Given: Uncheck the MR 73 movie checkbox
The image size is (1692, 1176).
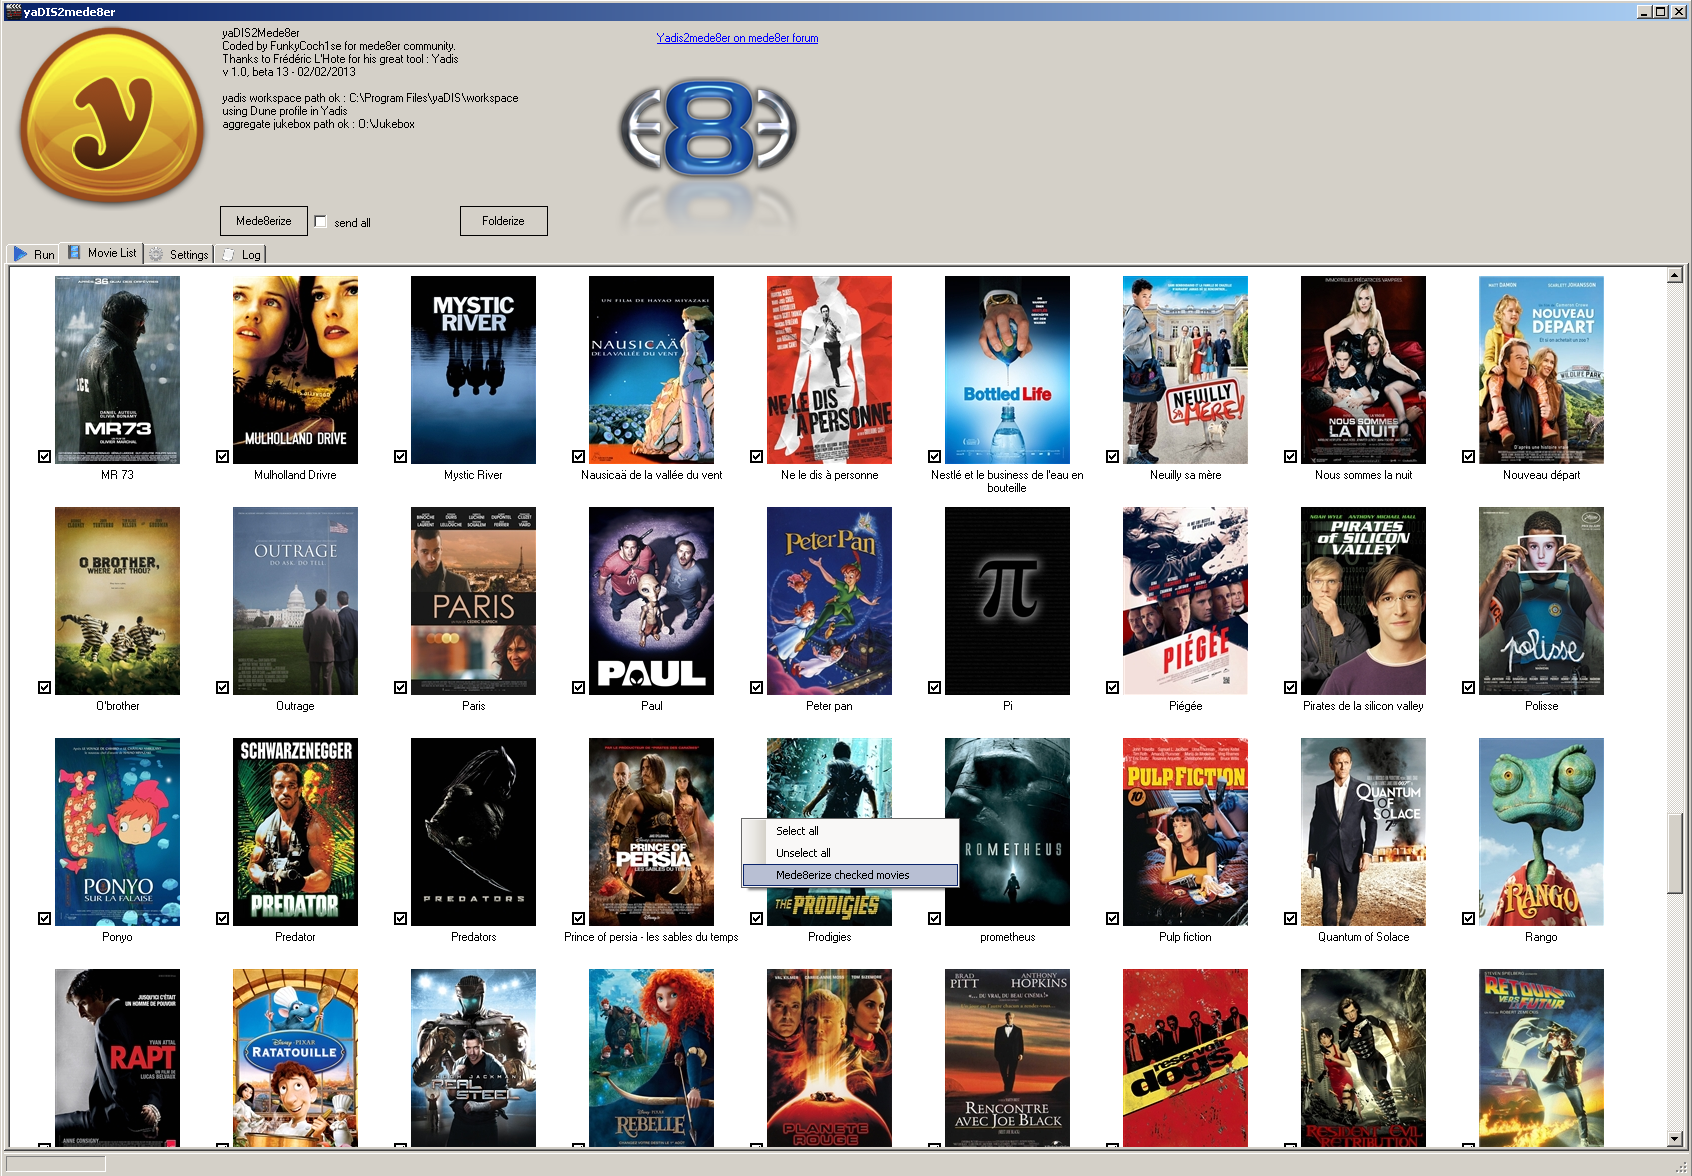Looking at the screenshot, I should click(44, 456).
